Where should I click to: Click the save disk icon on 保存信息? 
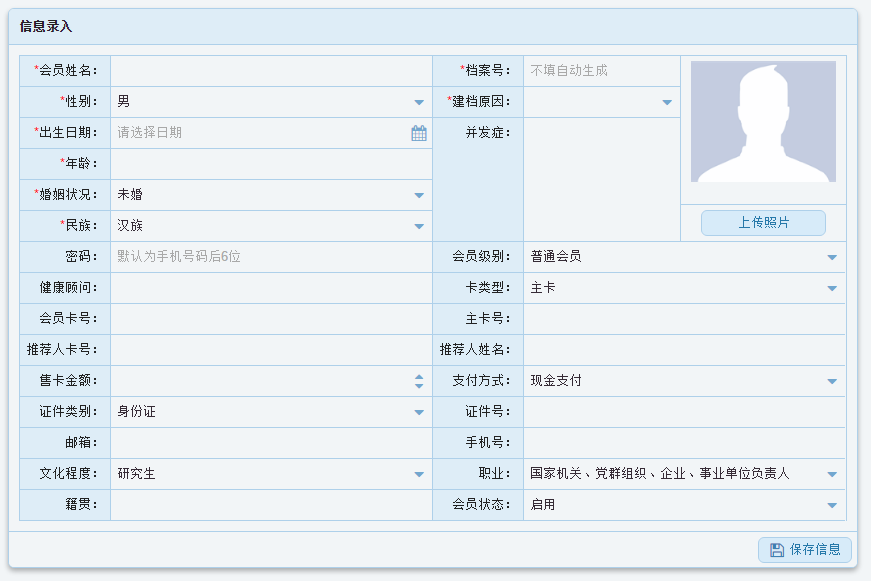tap(777, 549)
